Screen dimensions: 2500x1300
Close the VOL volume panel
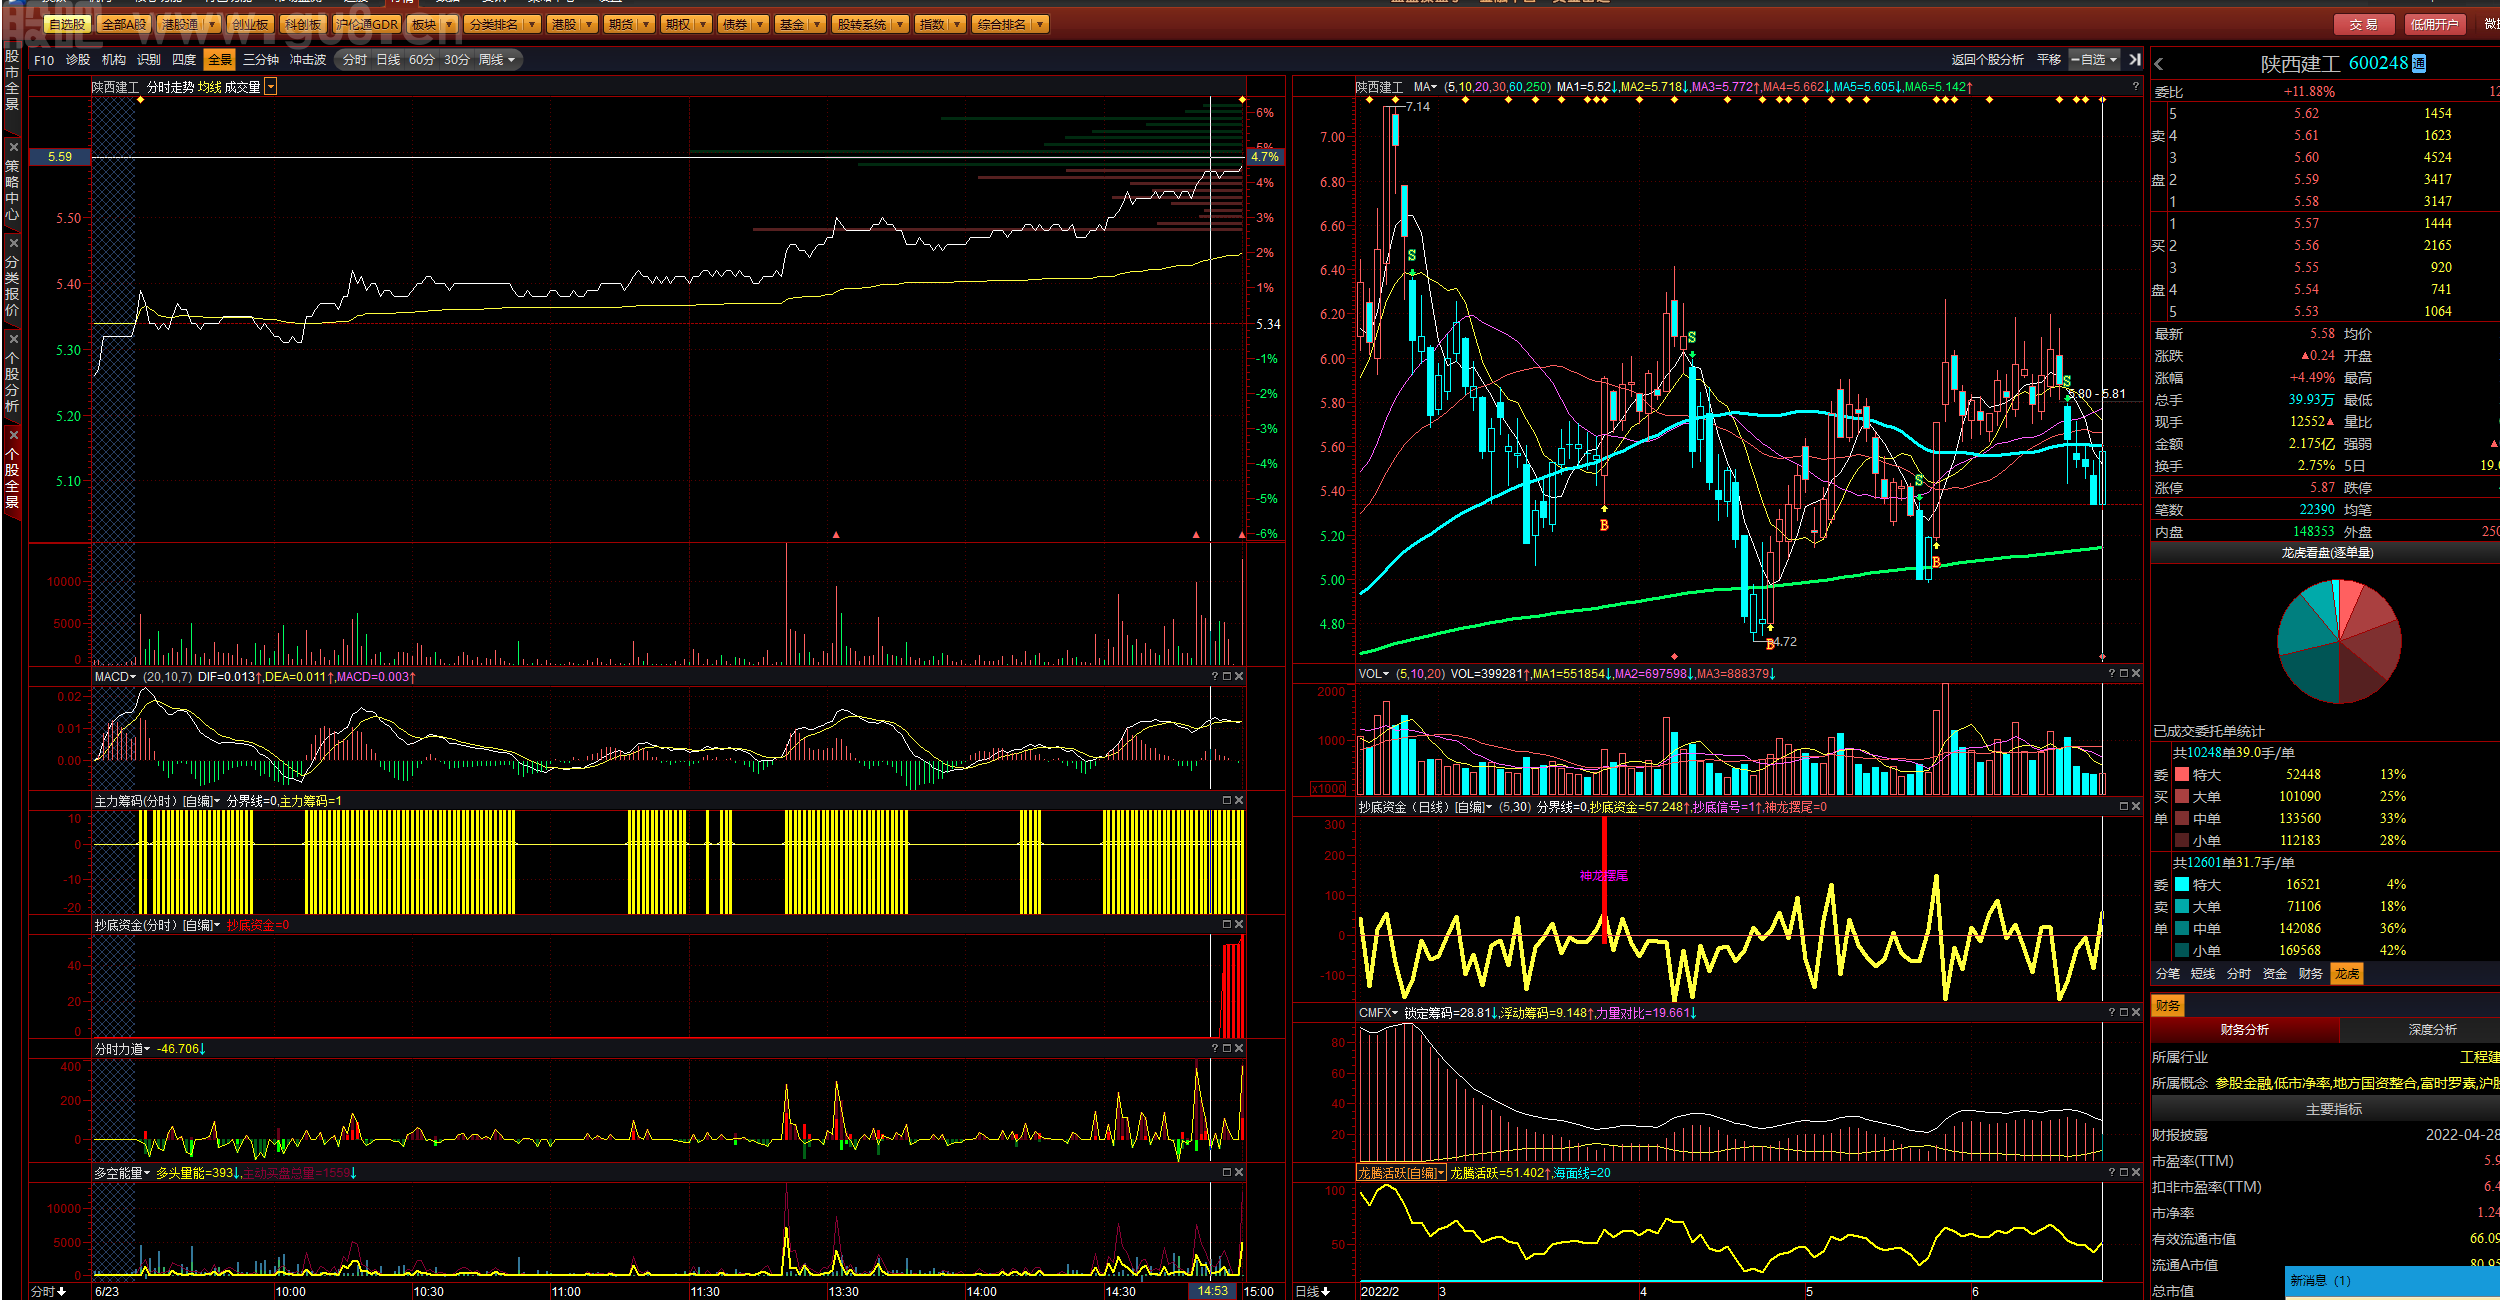pos(2136,674)
